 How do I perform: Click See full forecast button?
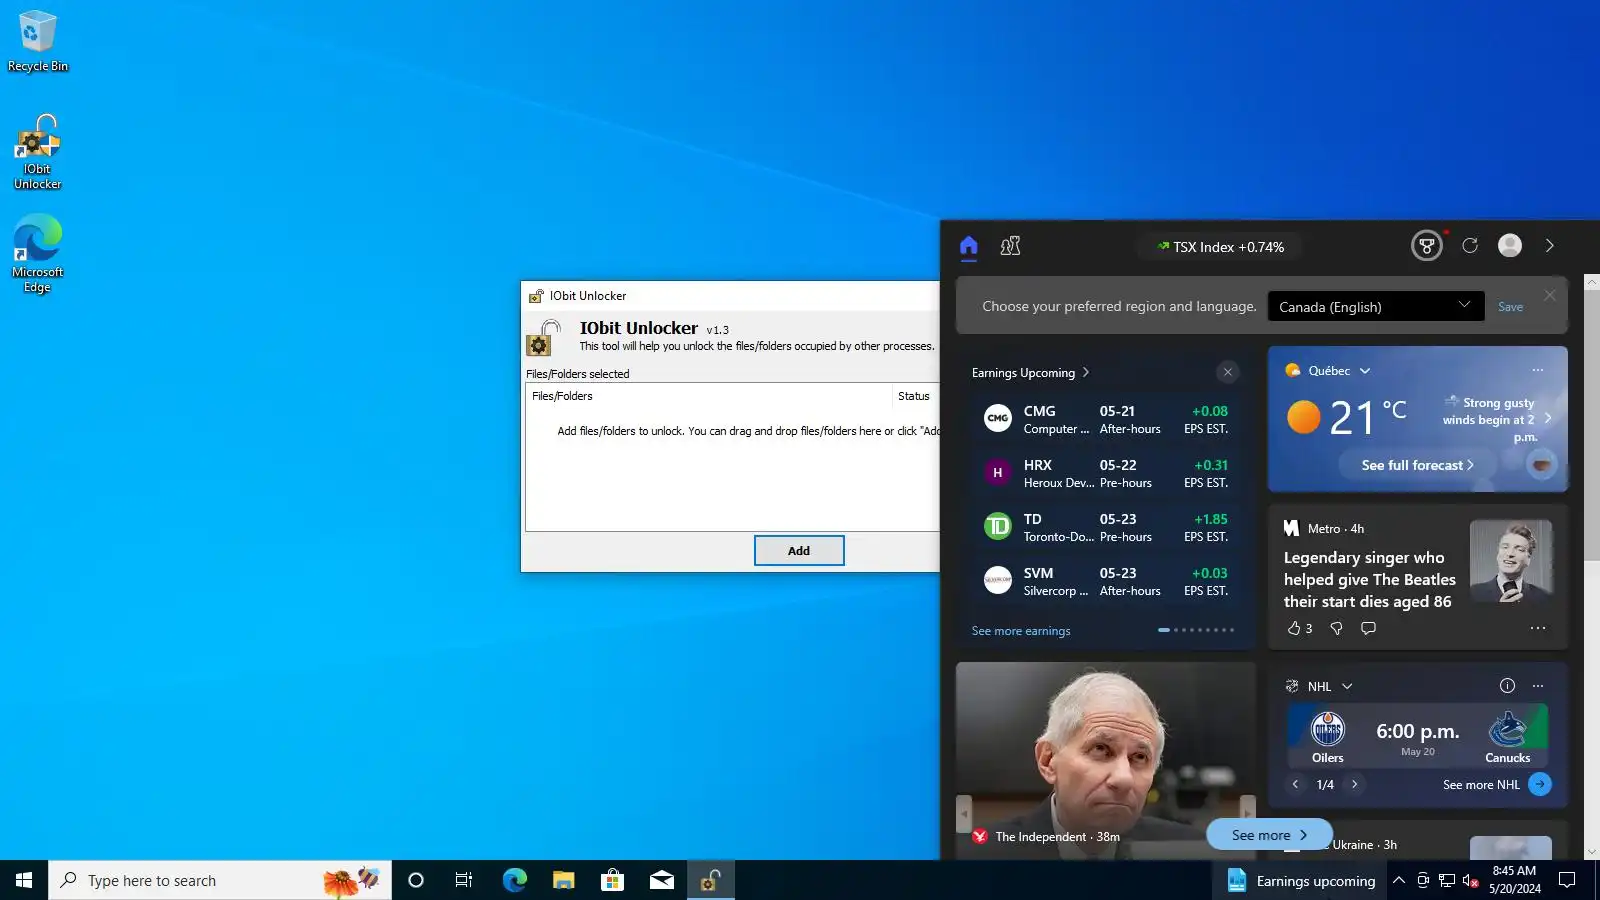[x=1418, y=465]
